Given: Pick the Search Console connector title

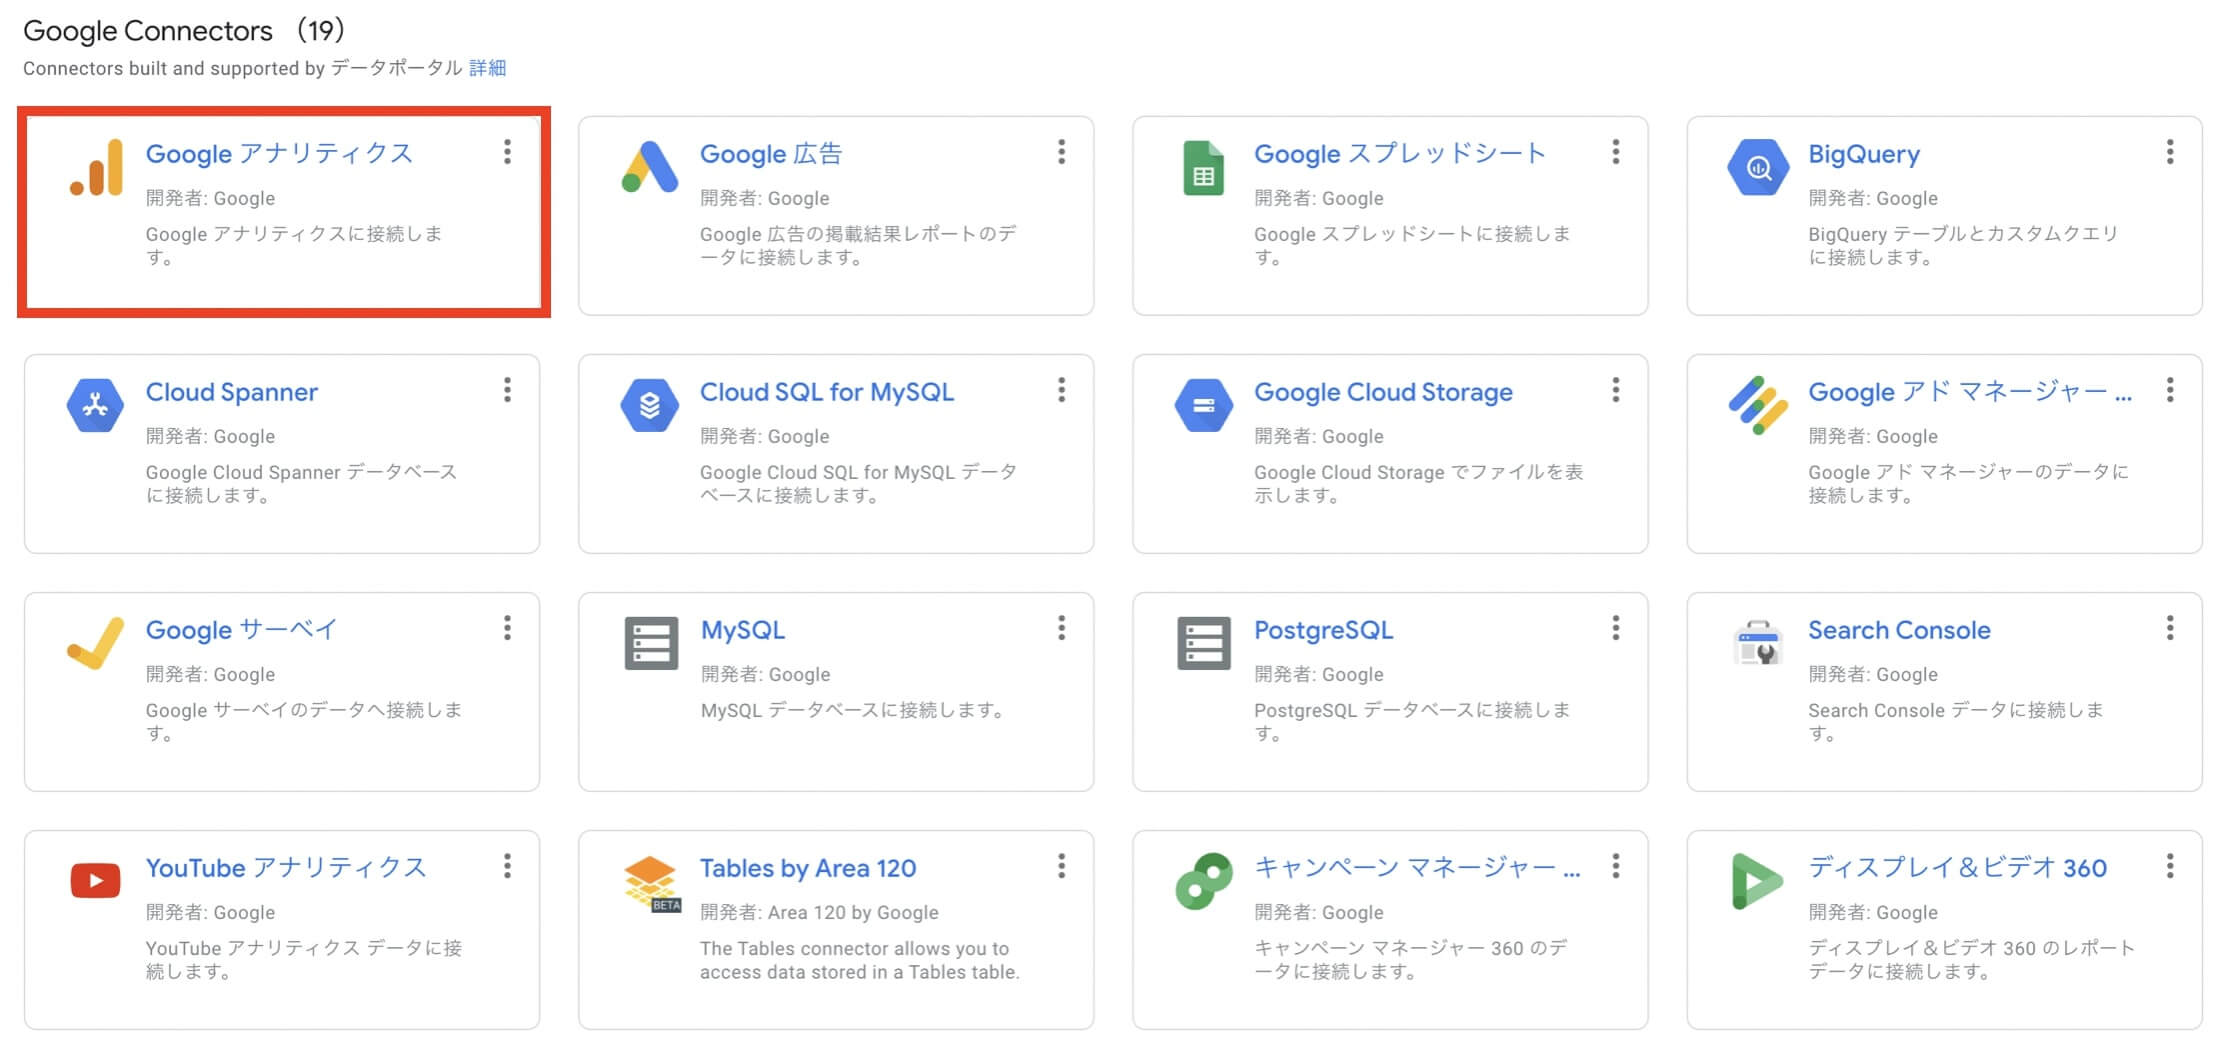Looking at the screenshot, I should (x=1899, y=630).
